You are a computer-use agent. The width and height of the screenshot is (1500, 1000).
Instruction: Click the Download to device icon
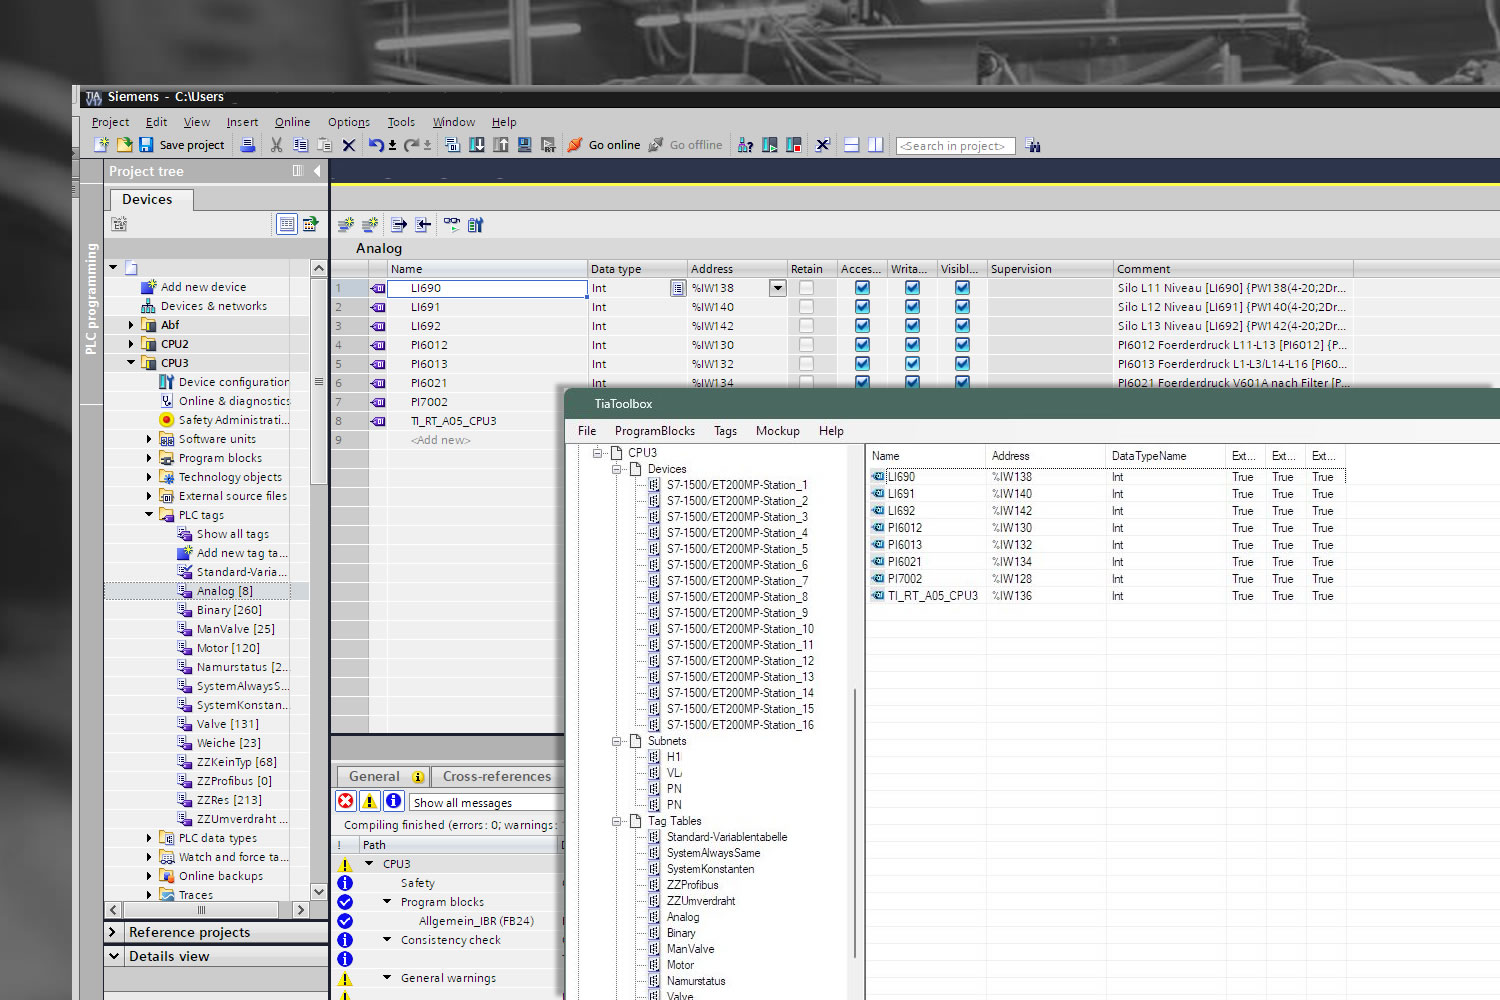pyautogui.click(x=477, y=145)
